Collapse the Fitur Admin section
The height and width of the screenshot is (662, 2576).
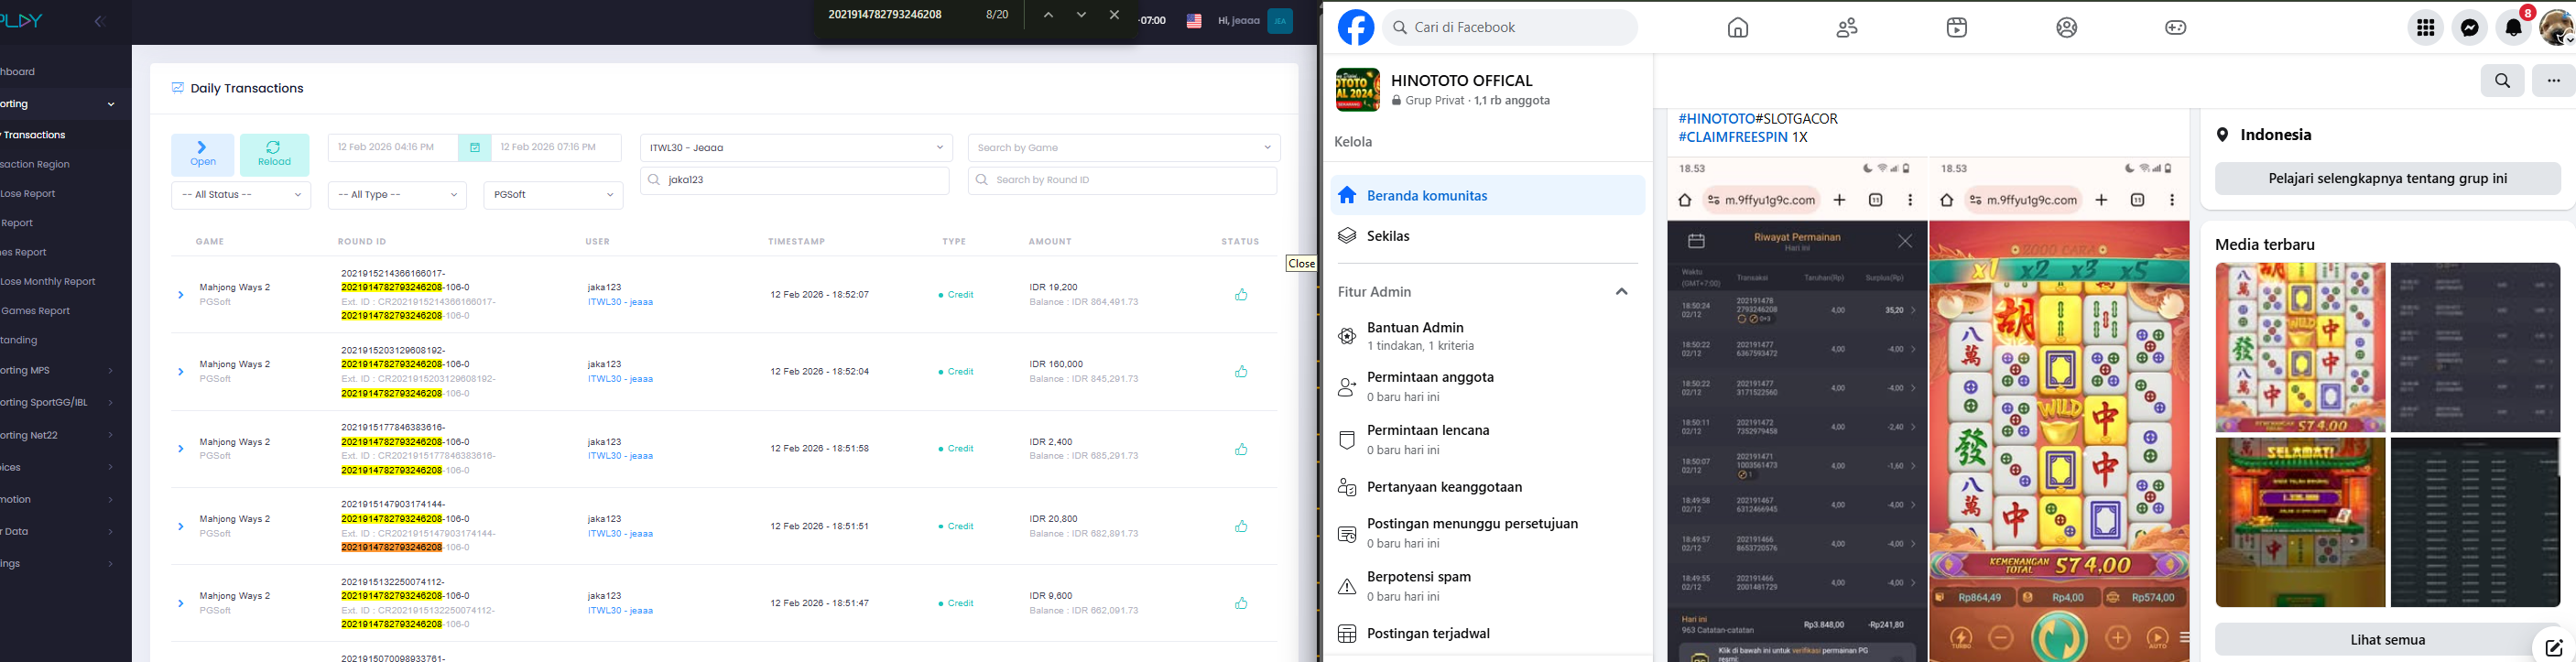pyautogui.click(x=1622, y=292)
